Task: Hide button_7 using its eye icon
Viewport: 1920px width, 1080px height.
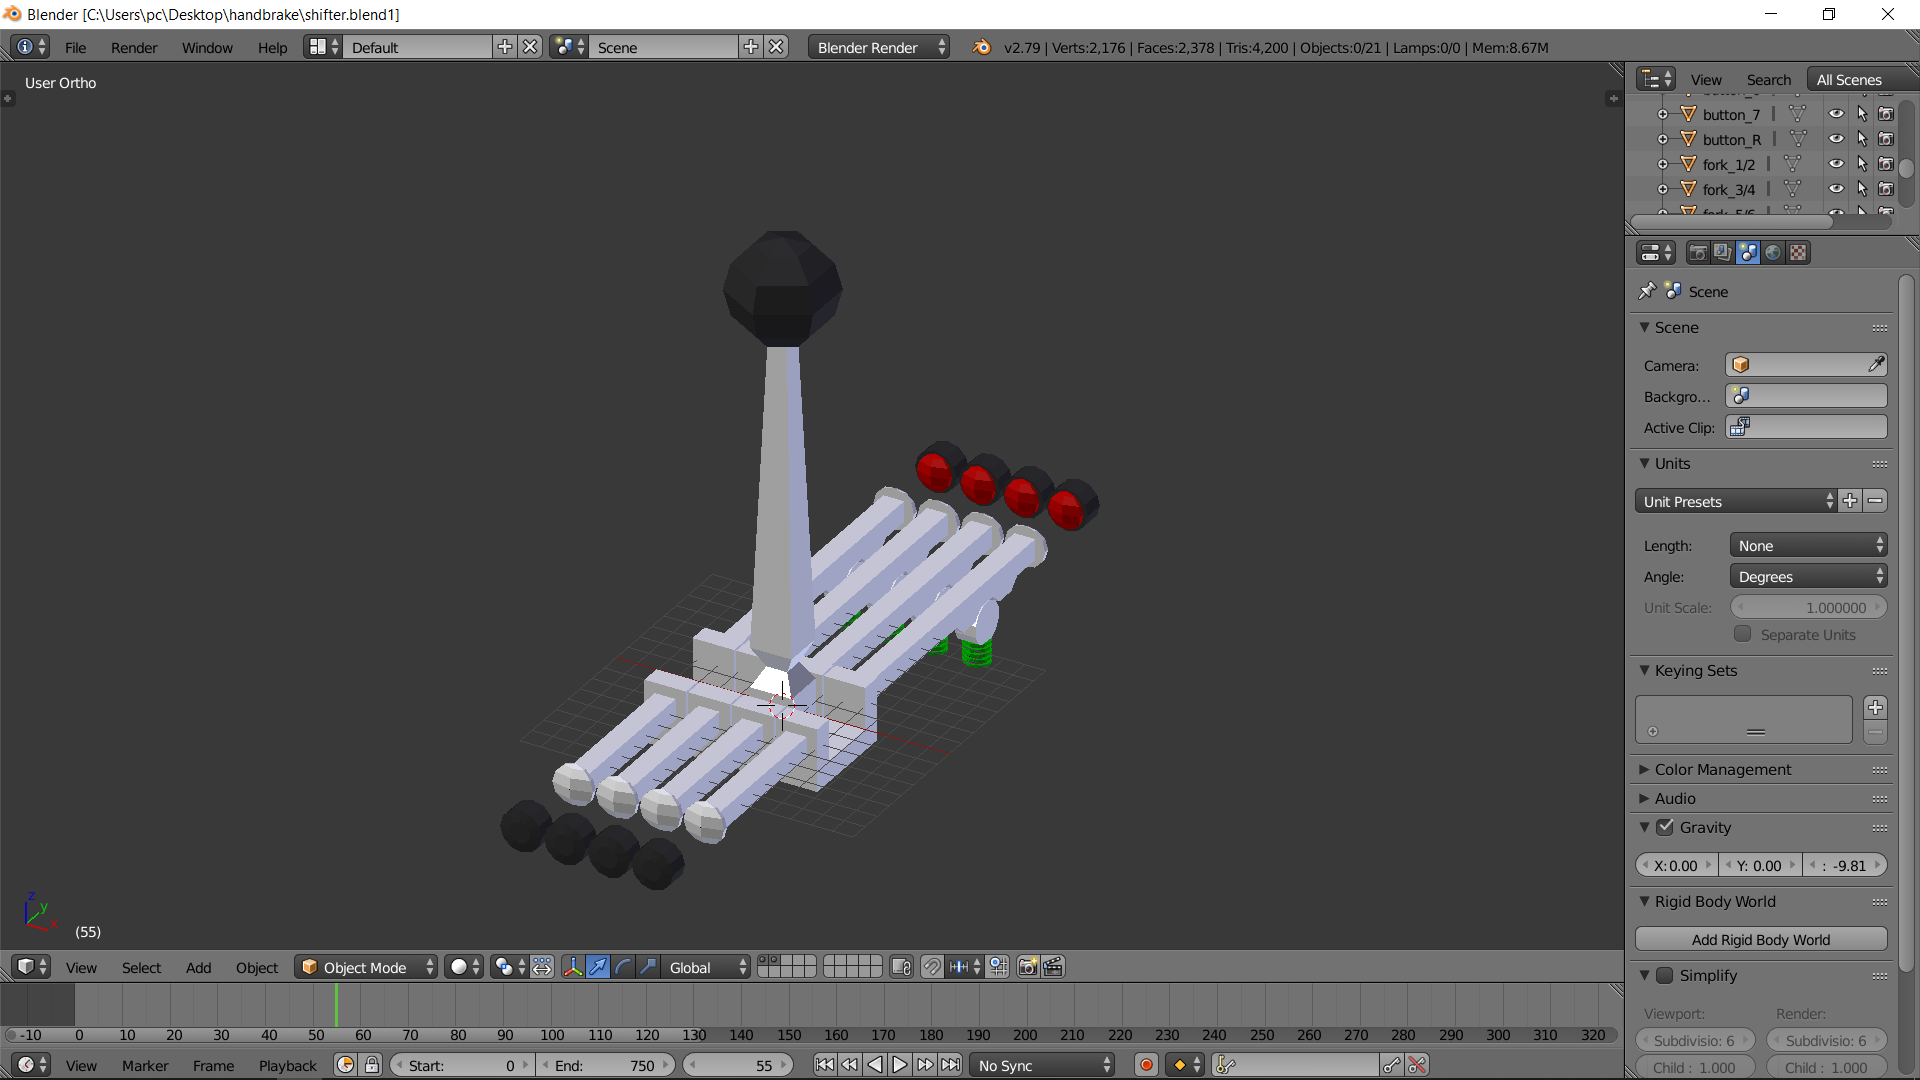Action: click(x=1836, y=114)
